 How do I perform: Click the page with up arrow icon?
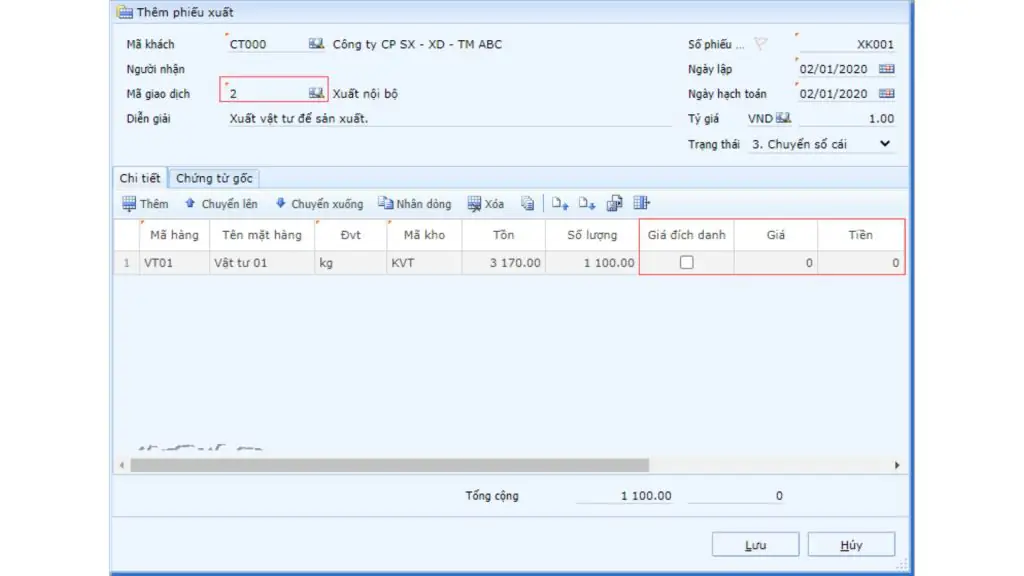[560, 204]
